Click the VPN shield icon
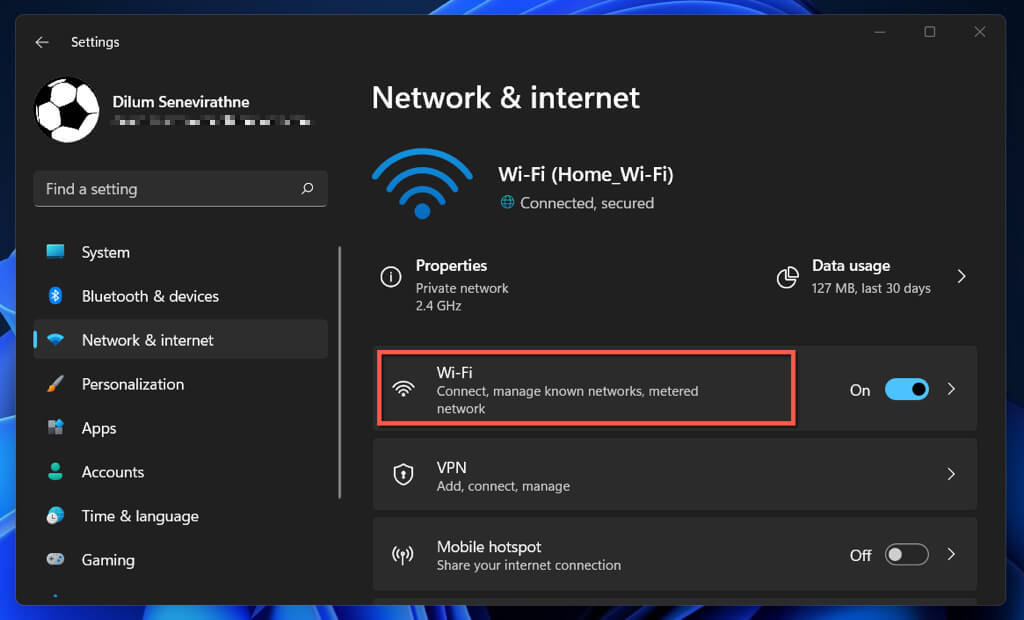 (404, 474)
